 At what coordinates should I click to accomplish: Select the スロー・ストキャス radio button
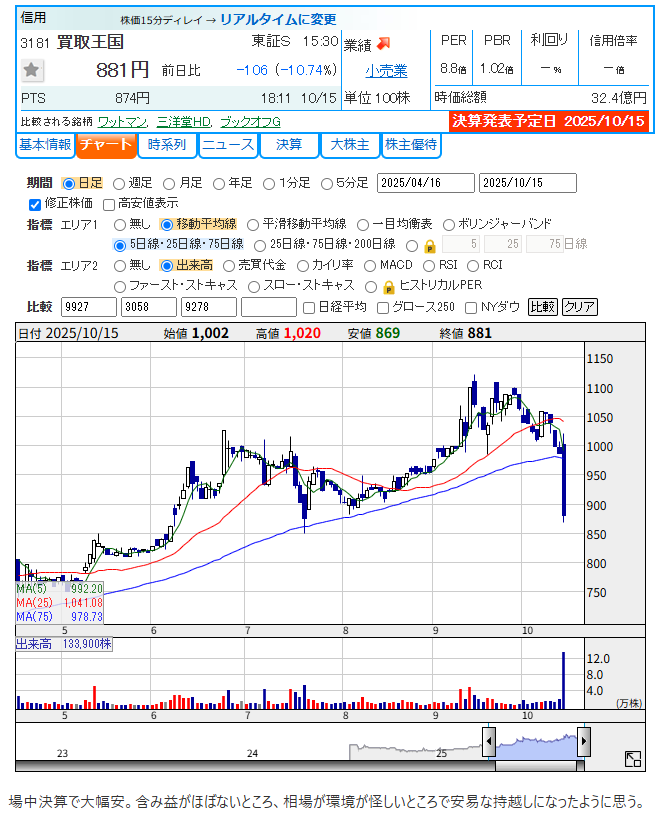click(254, 286)
